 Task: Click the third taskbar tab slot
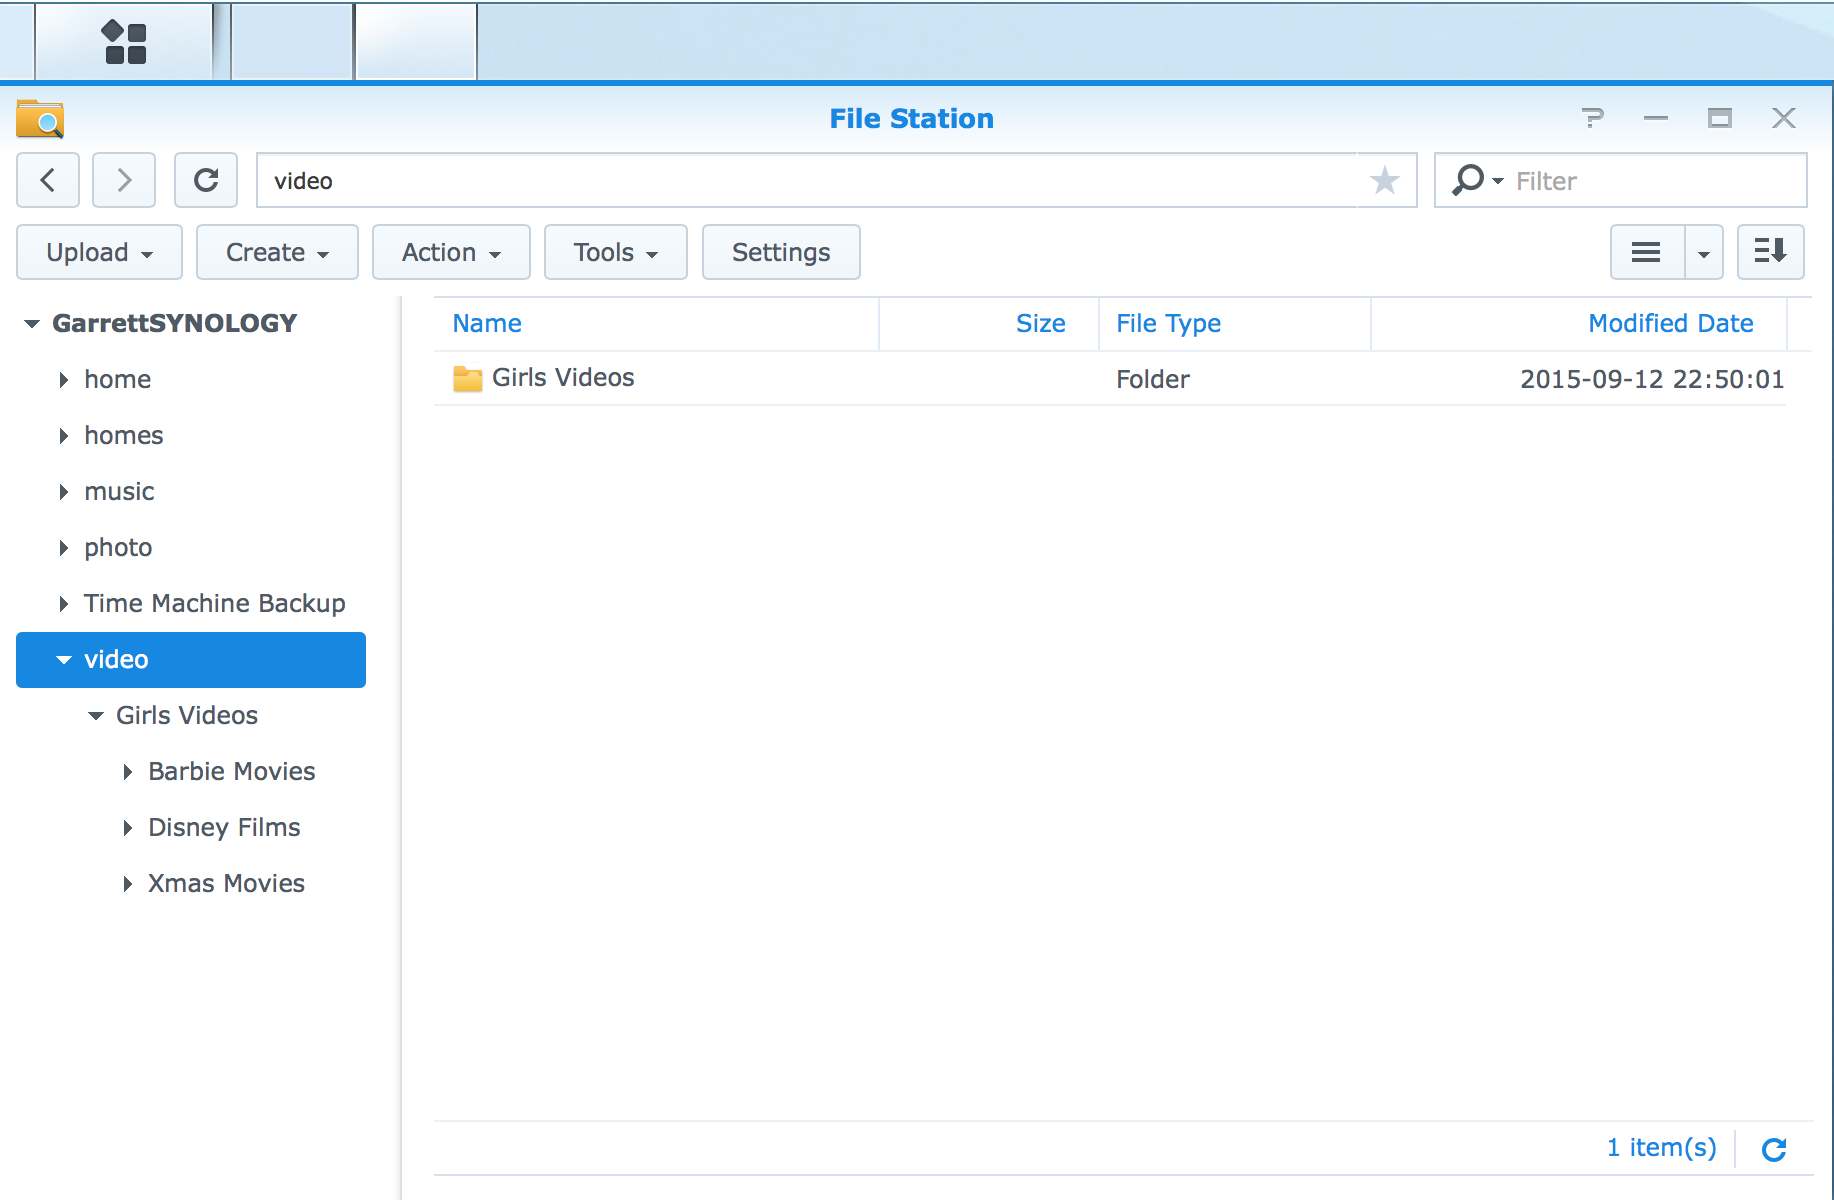[416, 41]
